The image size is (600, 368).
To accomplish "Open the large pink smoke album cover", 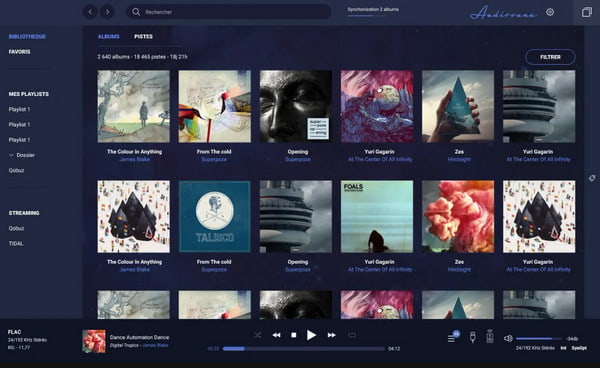I will click(x=458, y=217).
